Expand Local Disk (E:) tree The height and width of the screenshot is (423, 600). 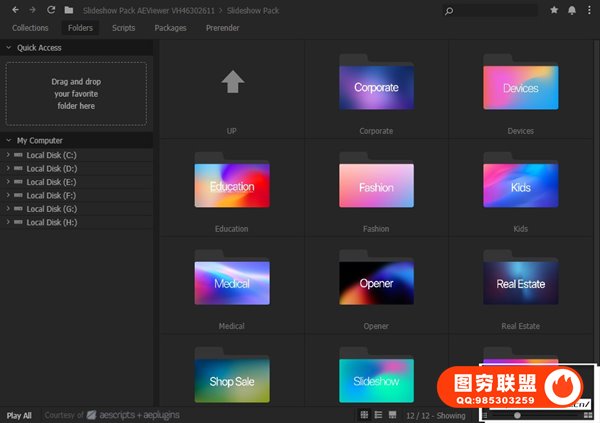pos(8,182)
